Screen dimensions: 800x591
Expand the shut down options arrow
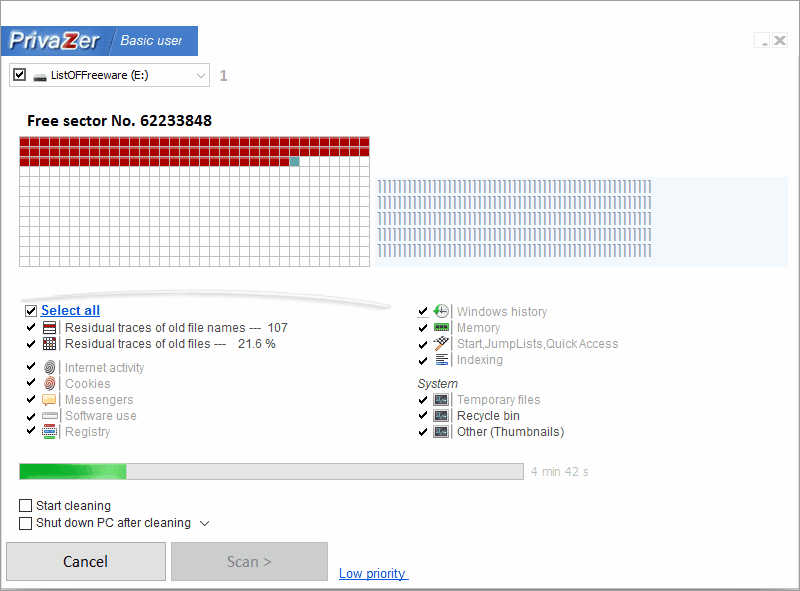click(x=205, y=523)
